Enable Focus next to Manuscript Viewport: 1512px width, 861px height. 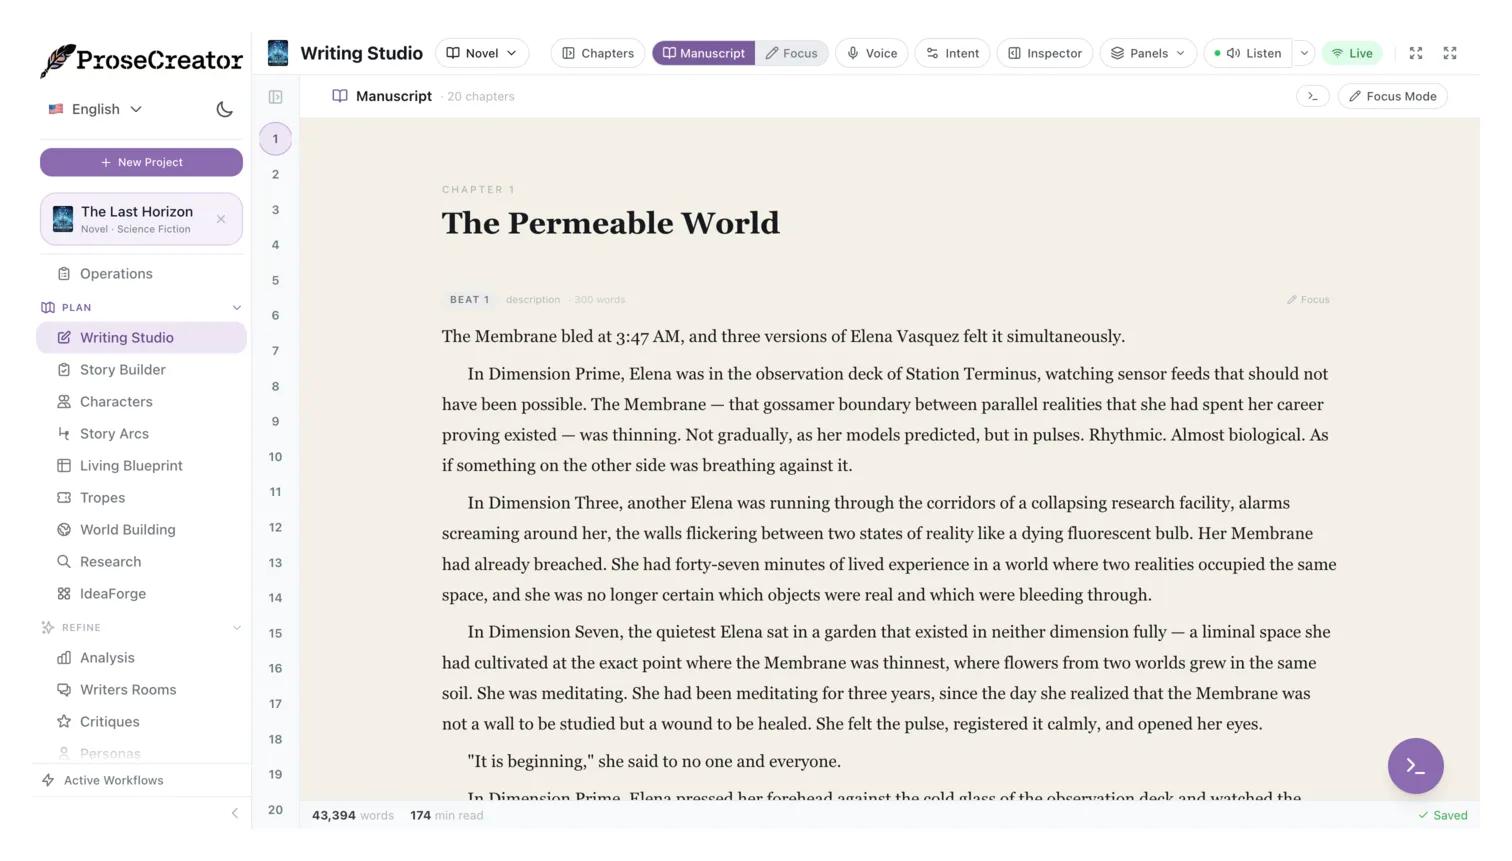pyautogui.click(x=791, y=53)
